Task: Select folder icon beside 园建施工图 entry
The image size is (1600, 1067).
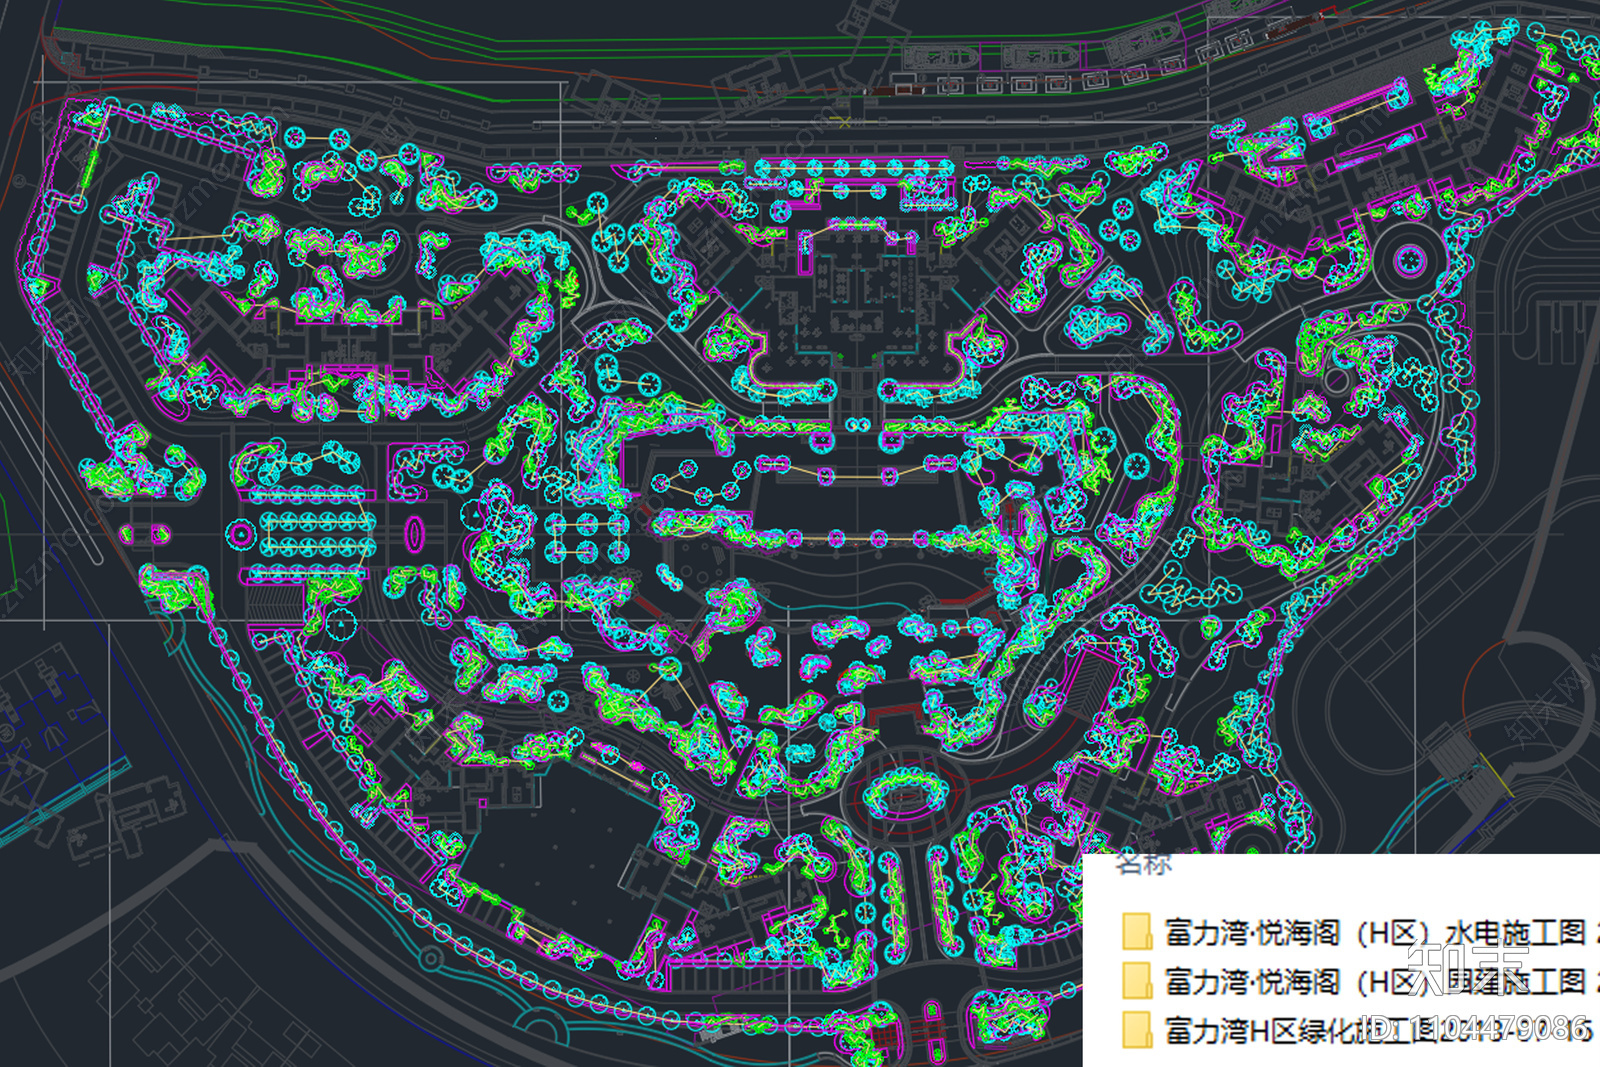Action: click(1136, 981)
